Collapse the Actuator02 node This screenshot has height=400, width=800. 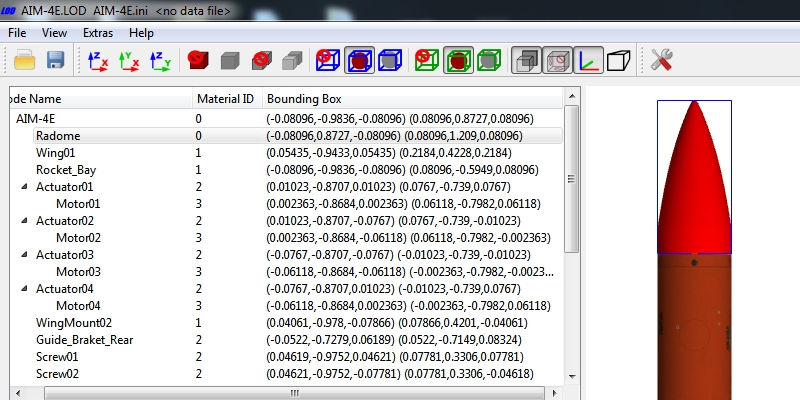(24, 220)
